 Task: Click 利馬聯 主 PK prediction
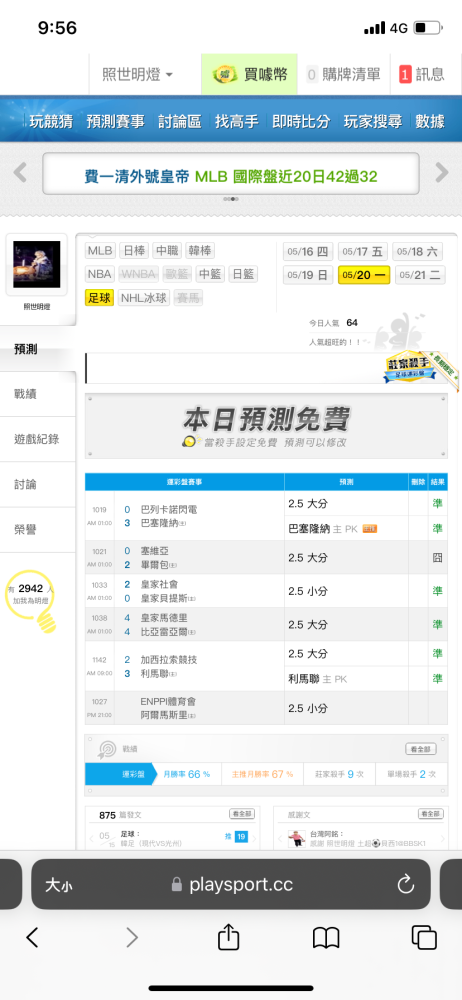[x=318, y=679]
